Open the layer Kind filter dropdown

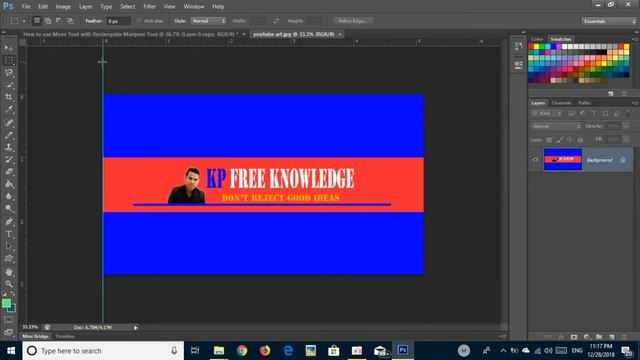click(x=546, y=113)
